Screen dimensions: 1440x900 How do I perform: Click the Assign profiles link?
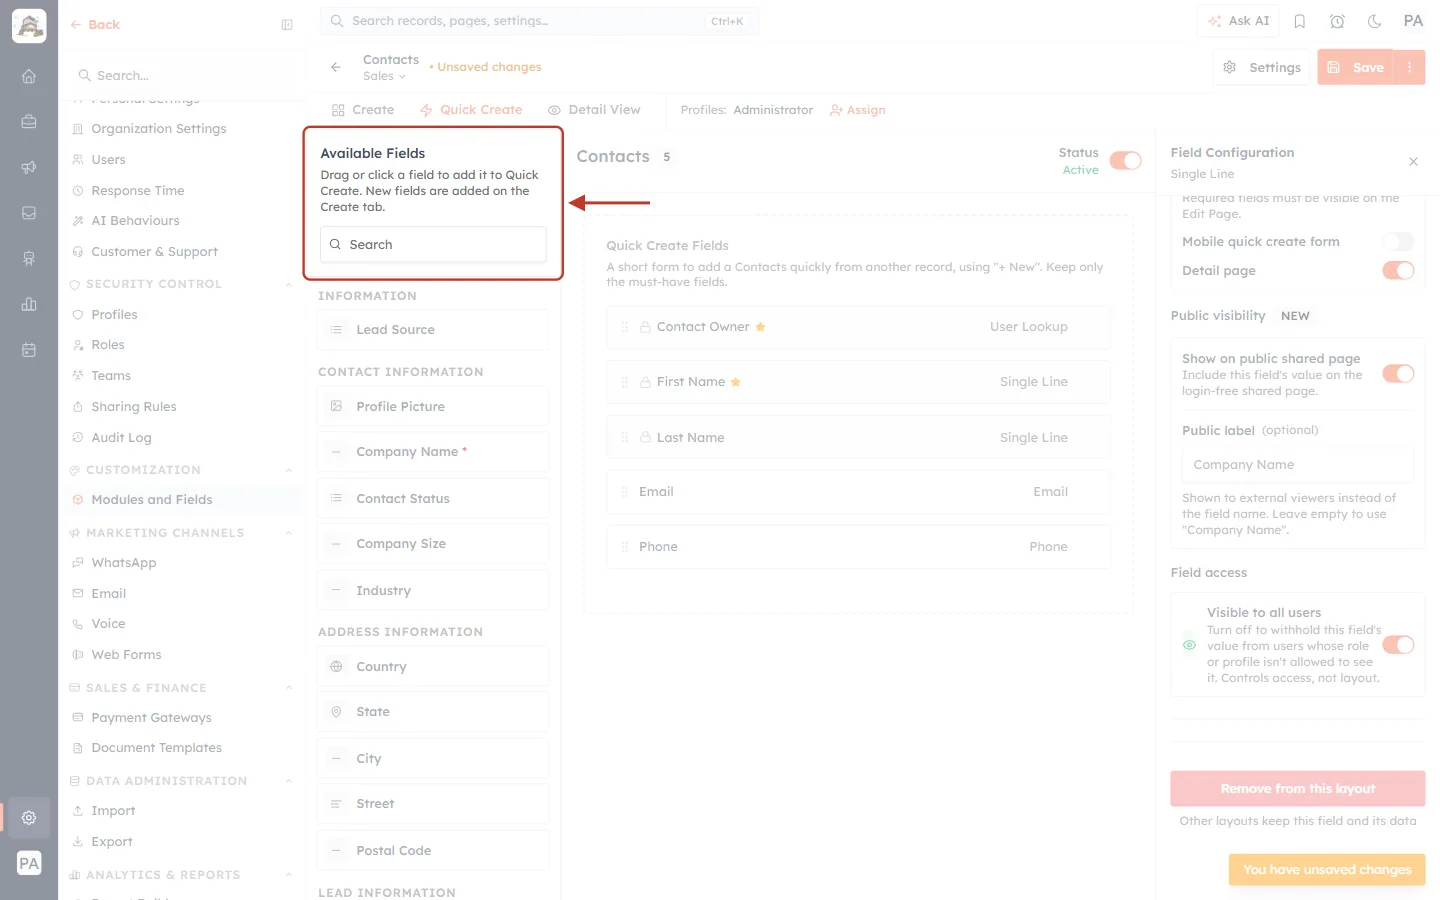click(x=858, y=110)
